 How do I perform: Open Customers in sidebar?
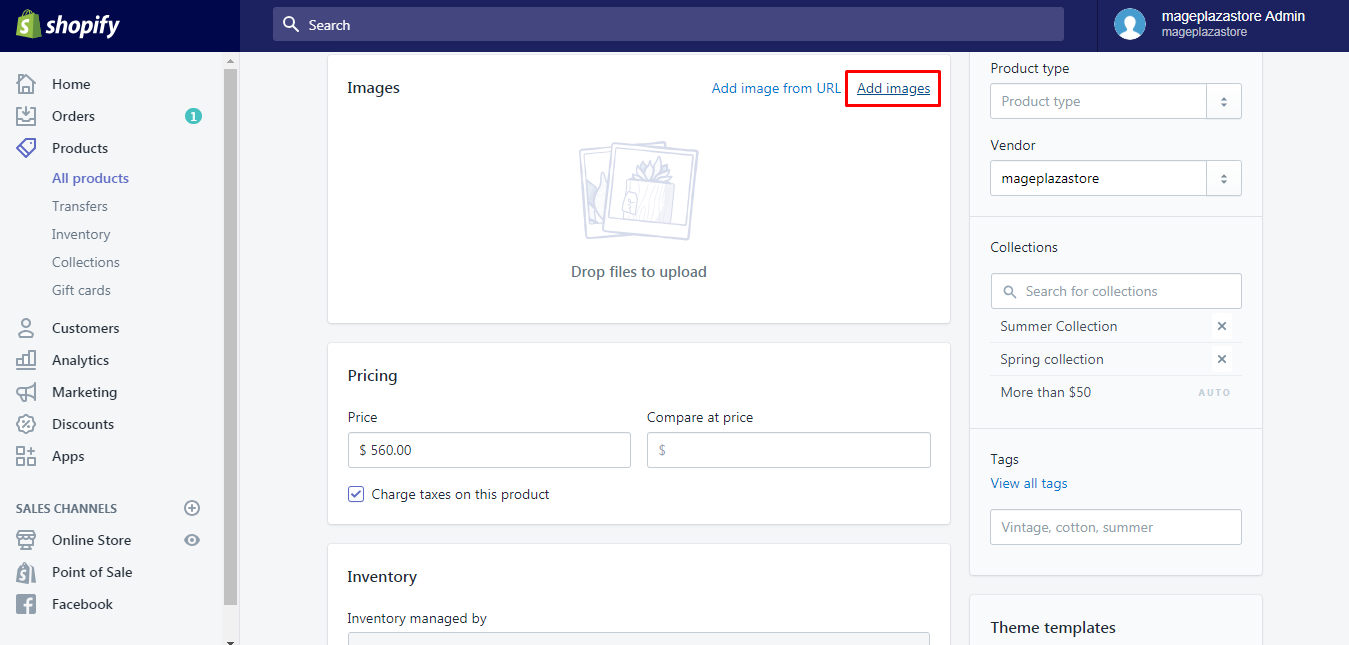[x=85, y=328]
